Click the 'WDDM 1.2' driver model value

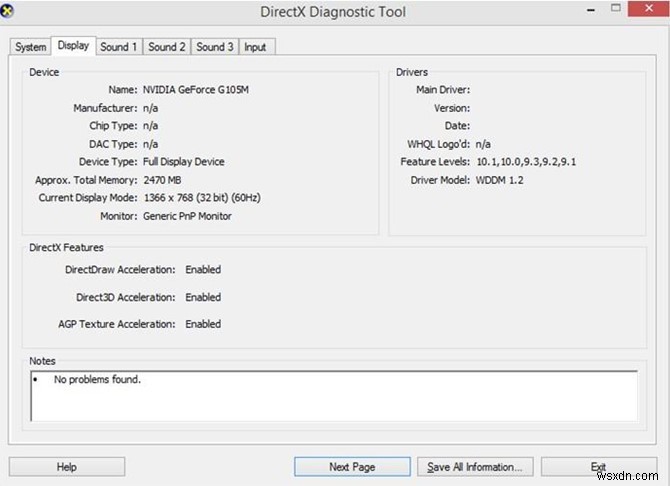click(500, 180)
